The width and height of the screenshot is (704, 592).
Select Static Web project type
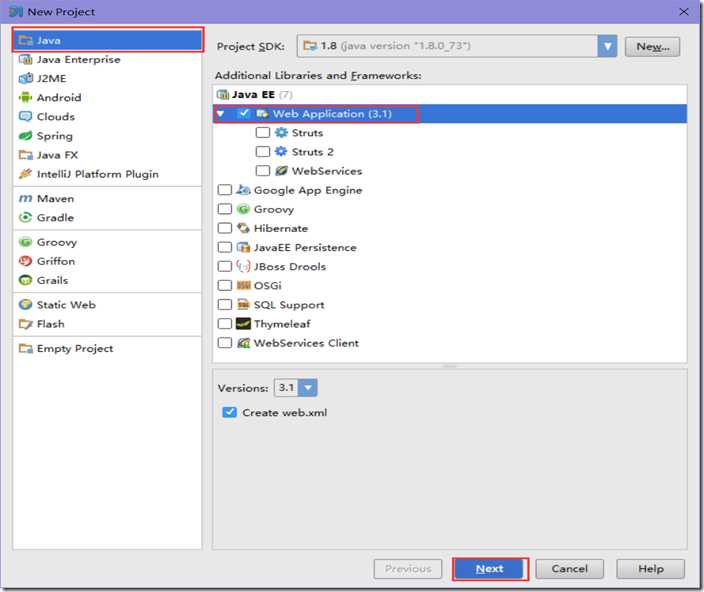point(107,304)
